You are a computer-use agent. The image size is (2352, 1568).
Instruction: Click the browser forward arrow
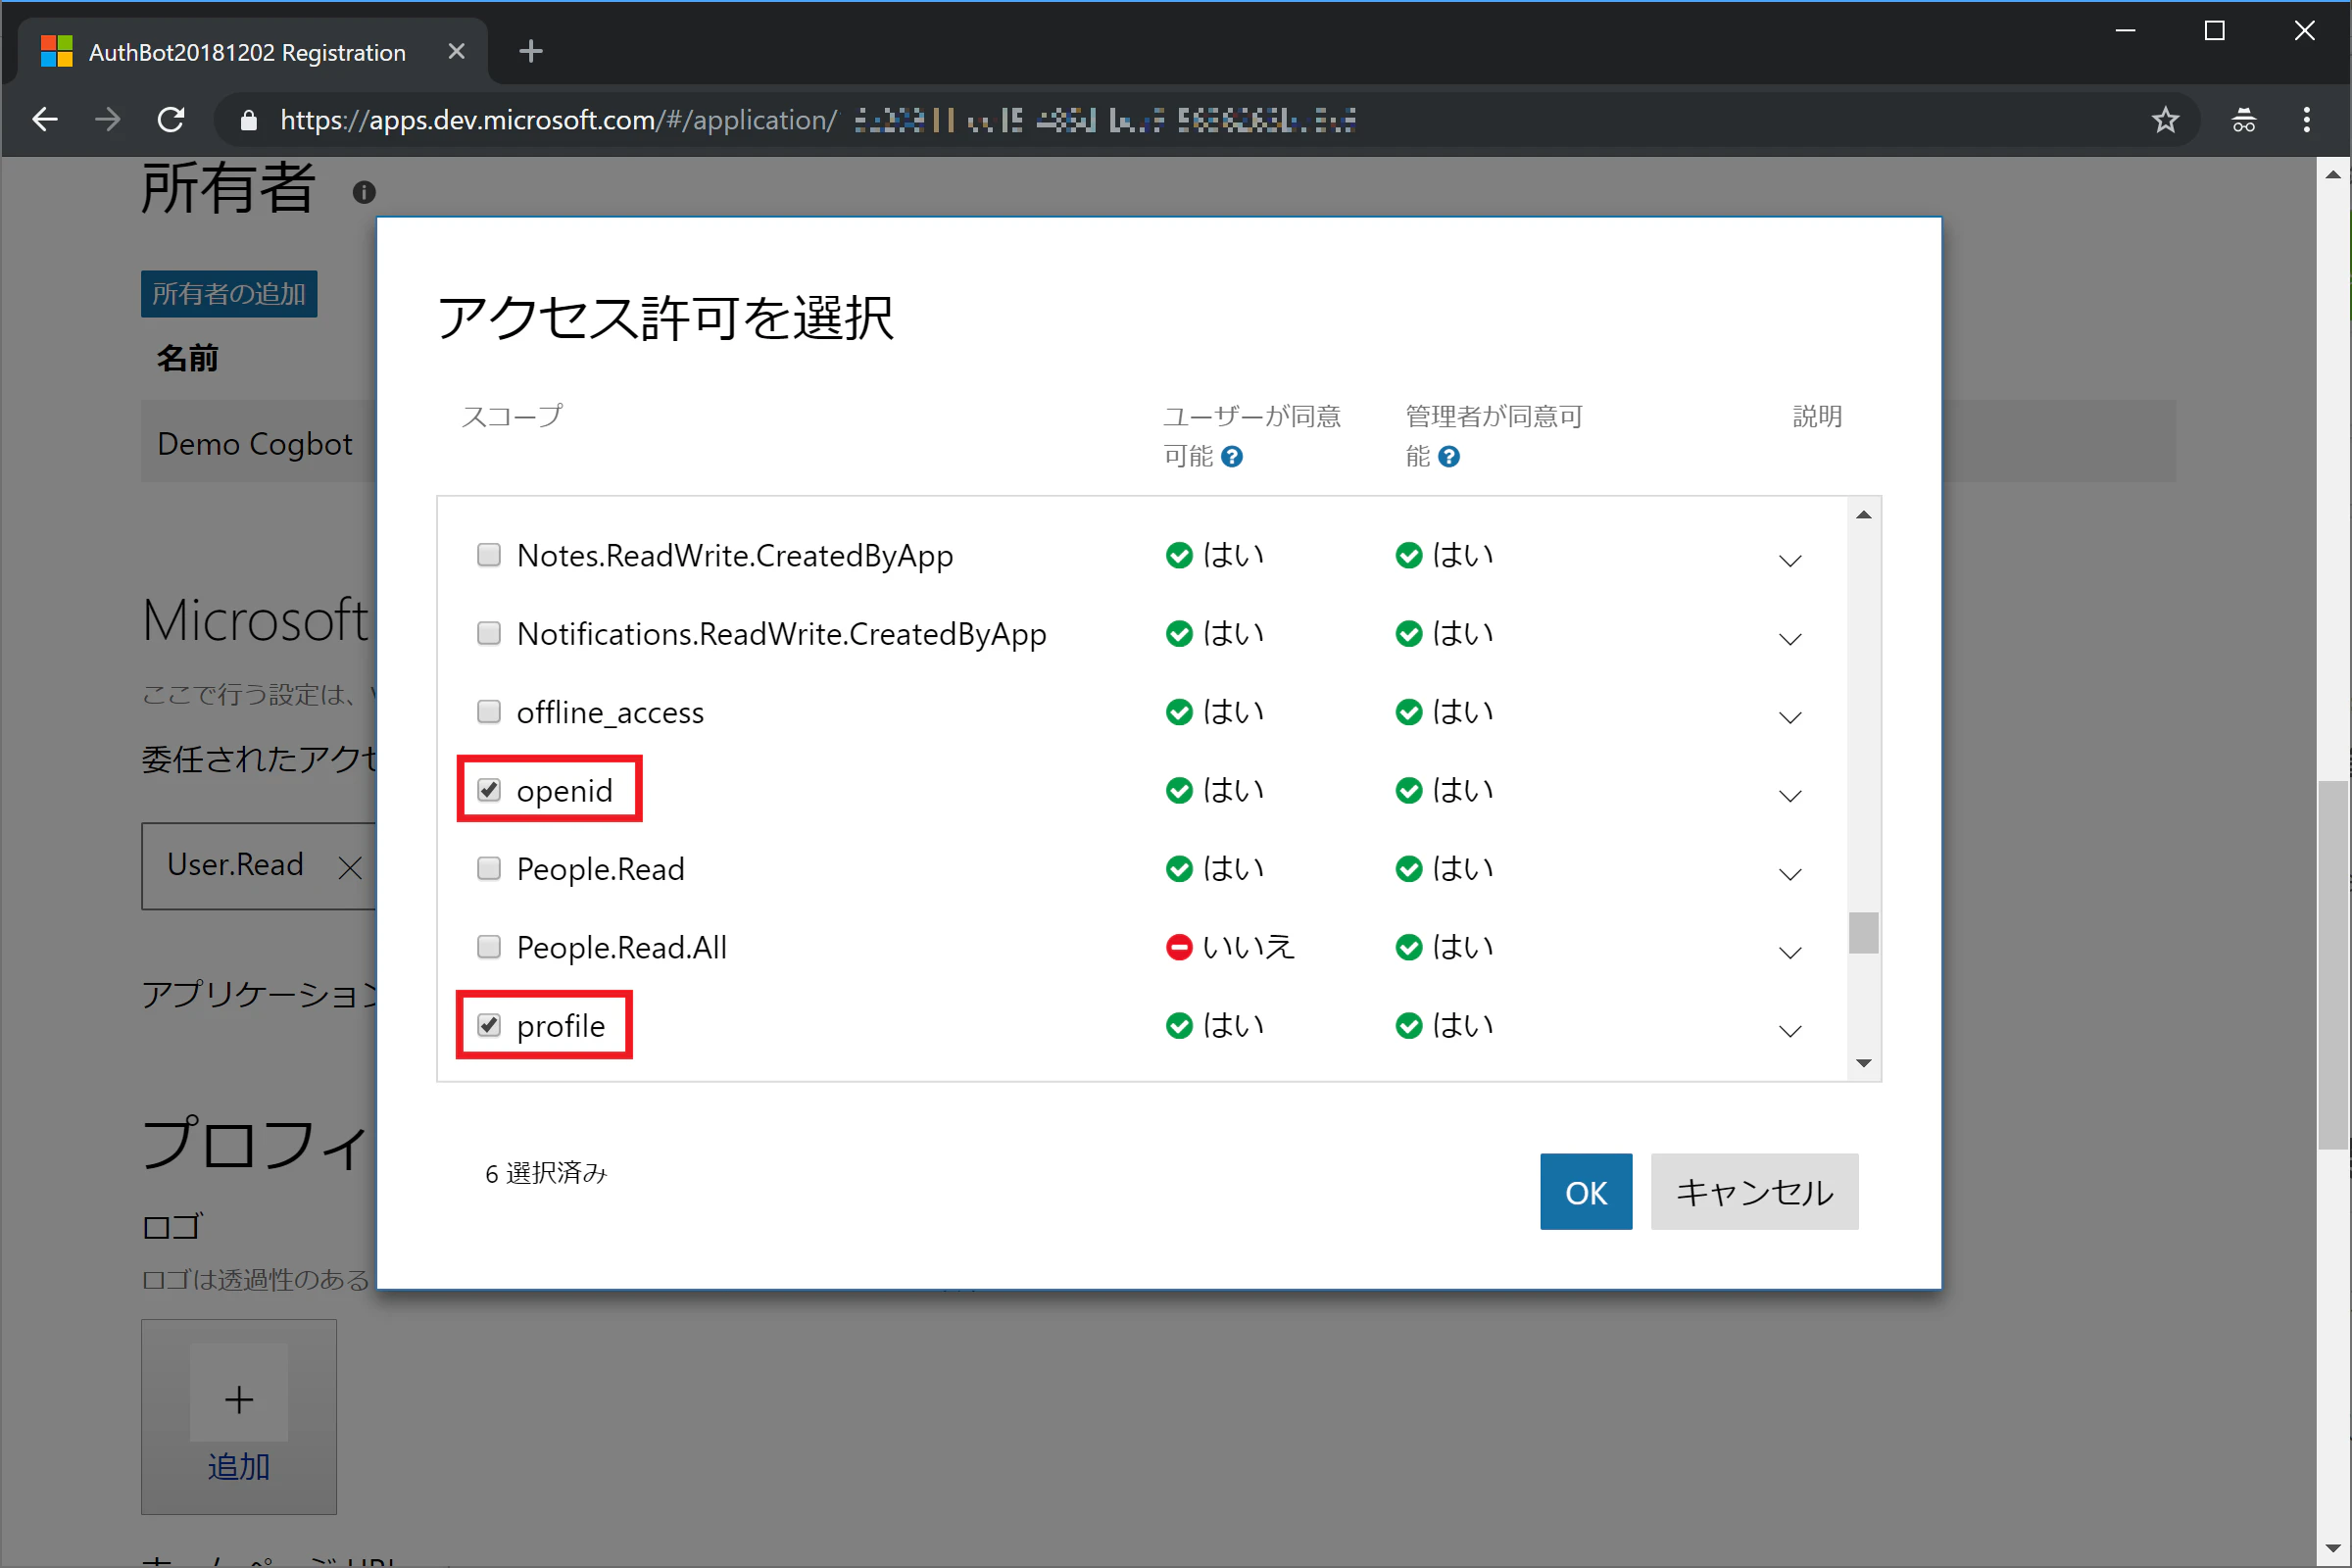(108, 120)
